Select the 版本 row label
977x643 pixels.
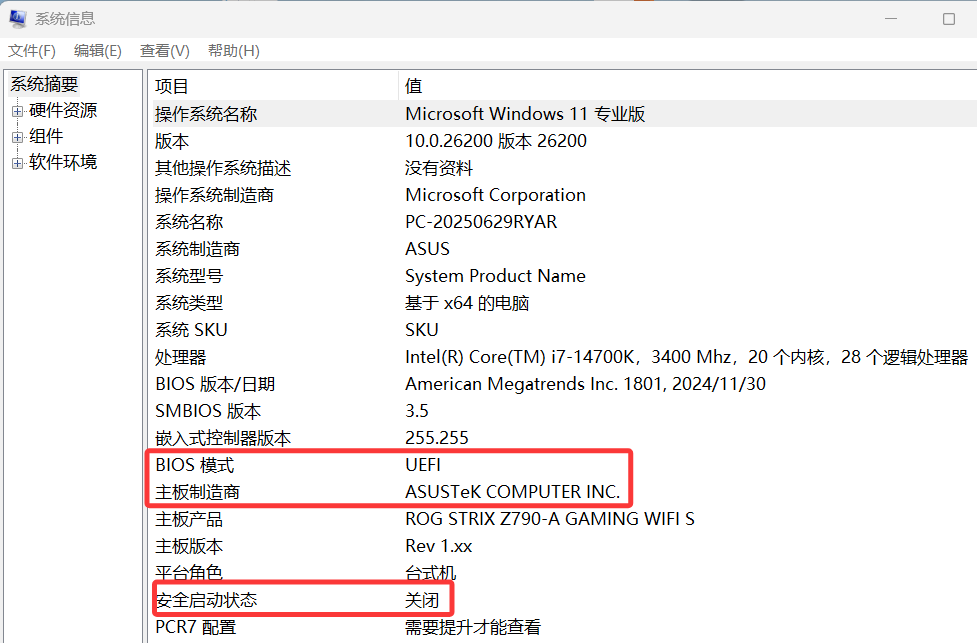pos(172,141)
